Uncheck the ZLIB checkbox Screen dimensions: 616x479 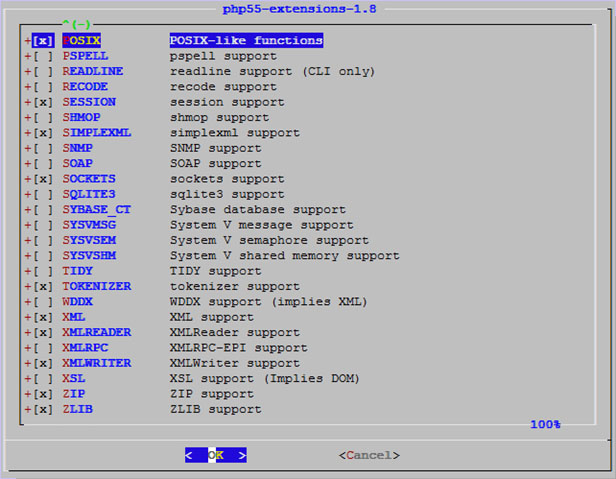point(43,409)
